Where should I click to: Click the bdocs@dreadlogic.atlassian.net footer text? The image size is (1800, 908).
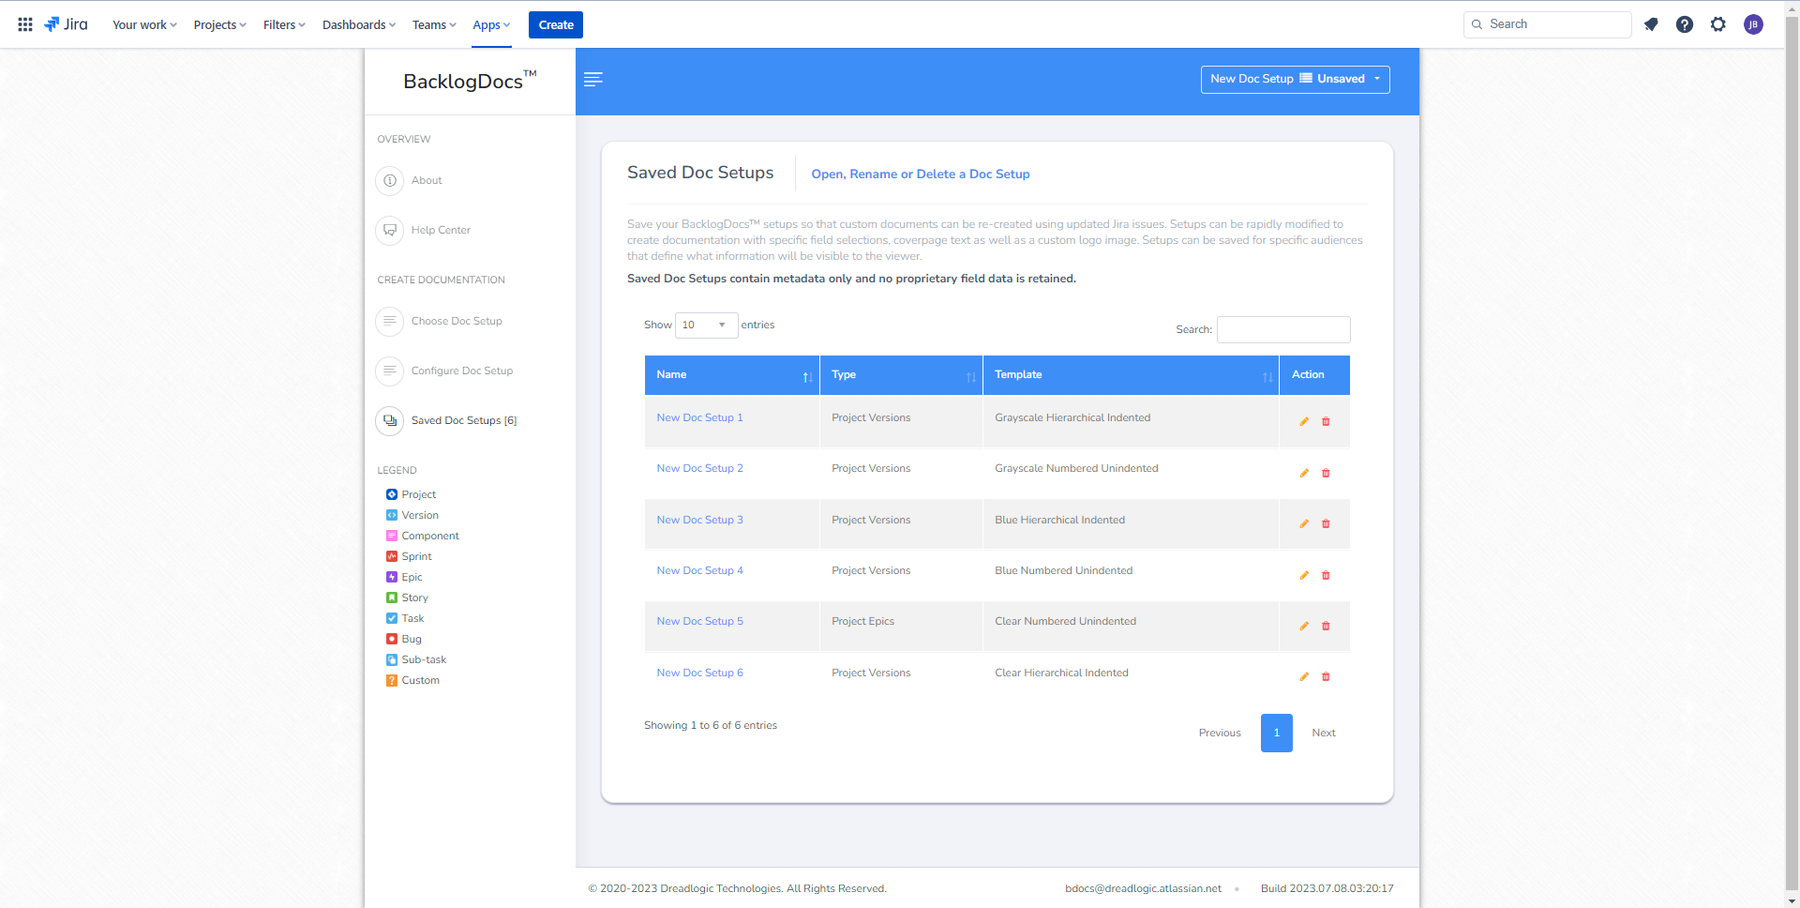[x=1143, y=888]
